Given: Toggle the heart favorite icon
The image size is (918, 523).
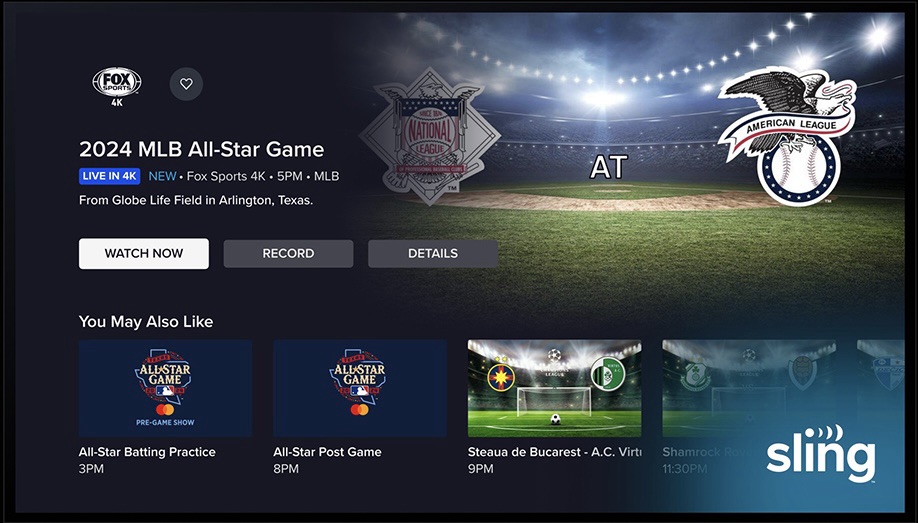Looking at the screenshot, I should coord(186,84).
